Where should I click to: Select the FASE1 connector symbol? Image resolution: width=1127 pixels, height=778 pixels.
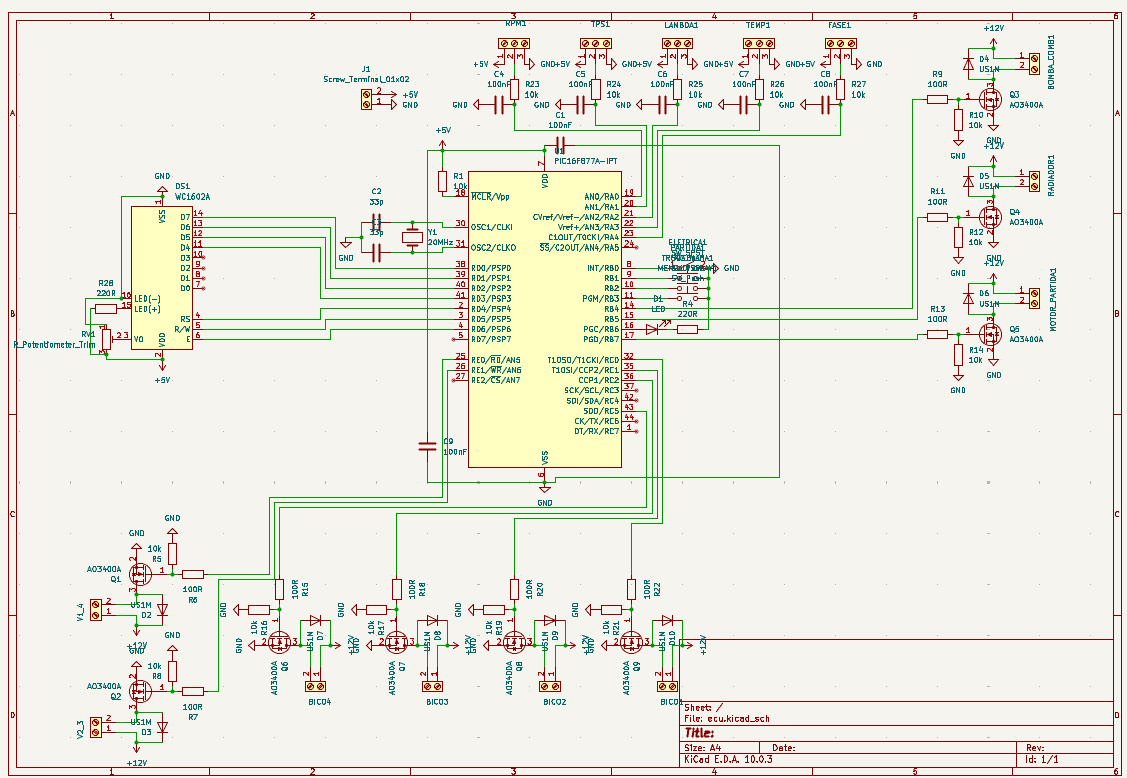point(840,43)
